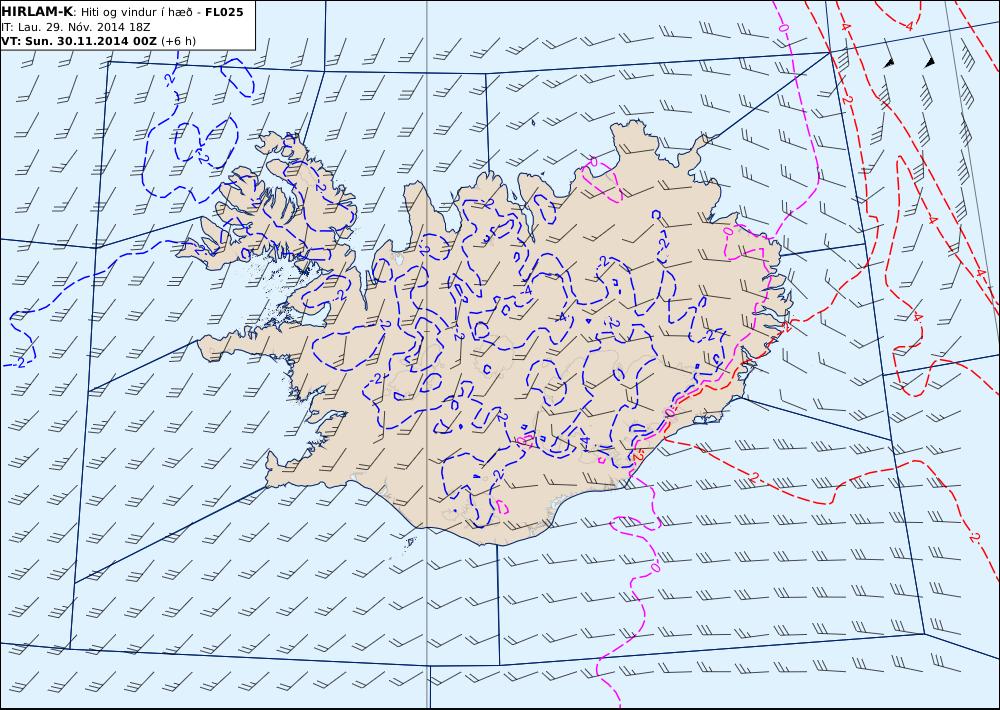The height and width of the screenshot is (710, 1000).
Task: Click the '(+6 h)' forecast offset
Action: (178, 41)
